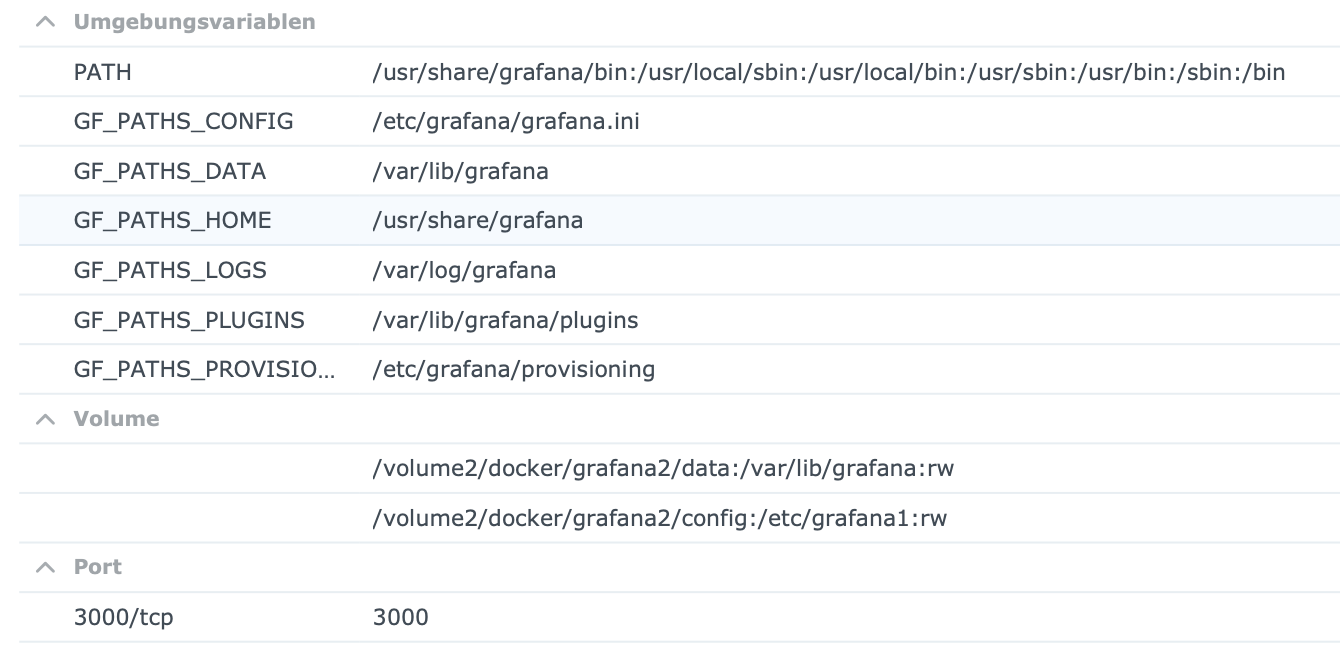
Task: Select the grafana2/config volume mapping row
Action: (x=659, y=518)
